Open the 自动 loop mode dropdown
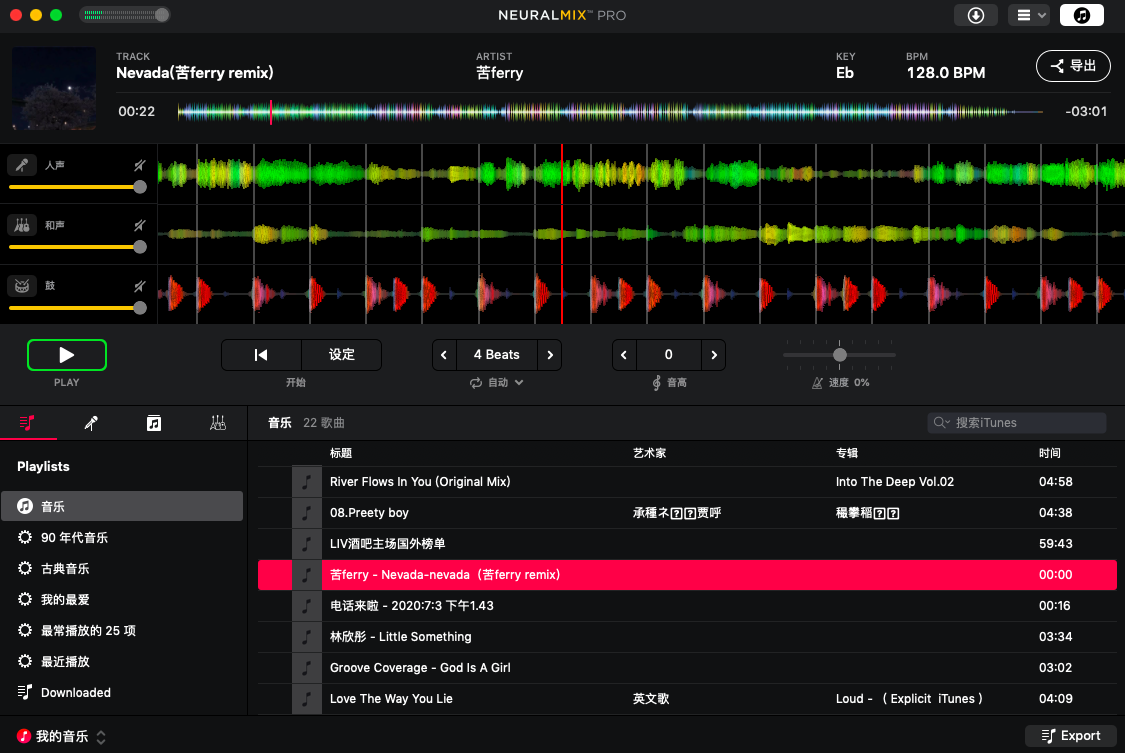The width and height of the screenshot is (1125, 753). point(496,383)
